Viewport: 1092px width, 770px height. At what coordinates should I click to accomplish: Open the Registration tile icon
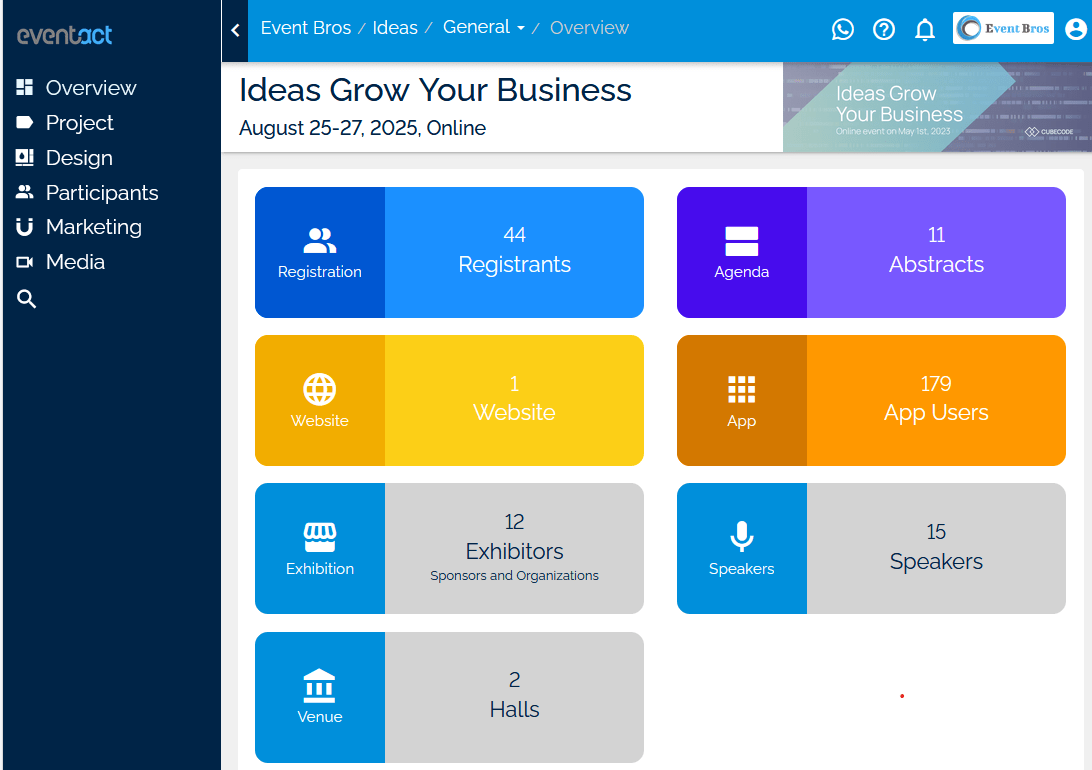320,252
